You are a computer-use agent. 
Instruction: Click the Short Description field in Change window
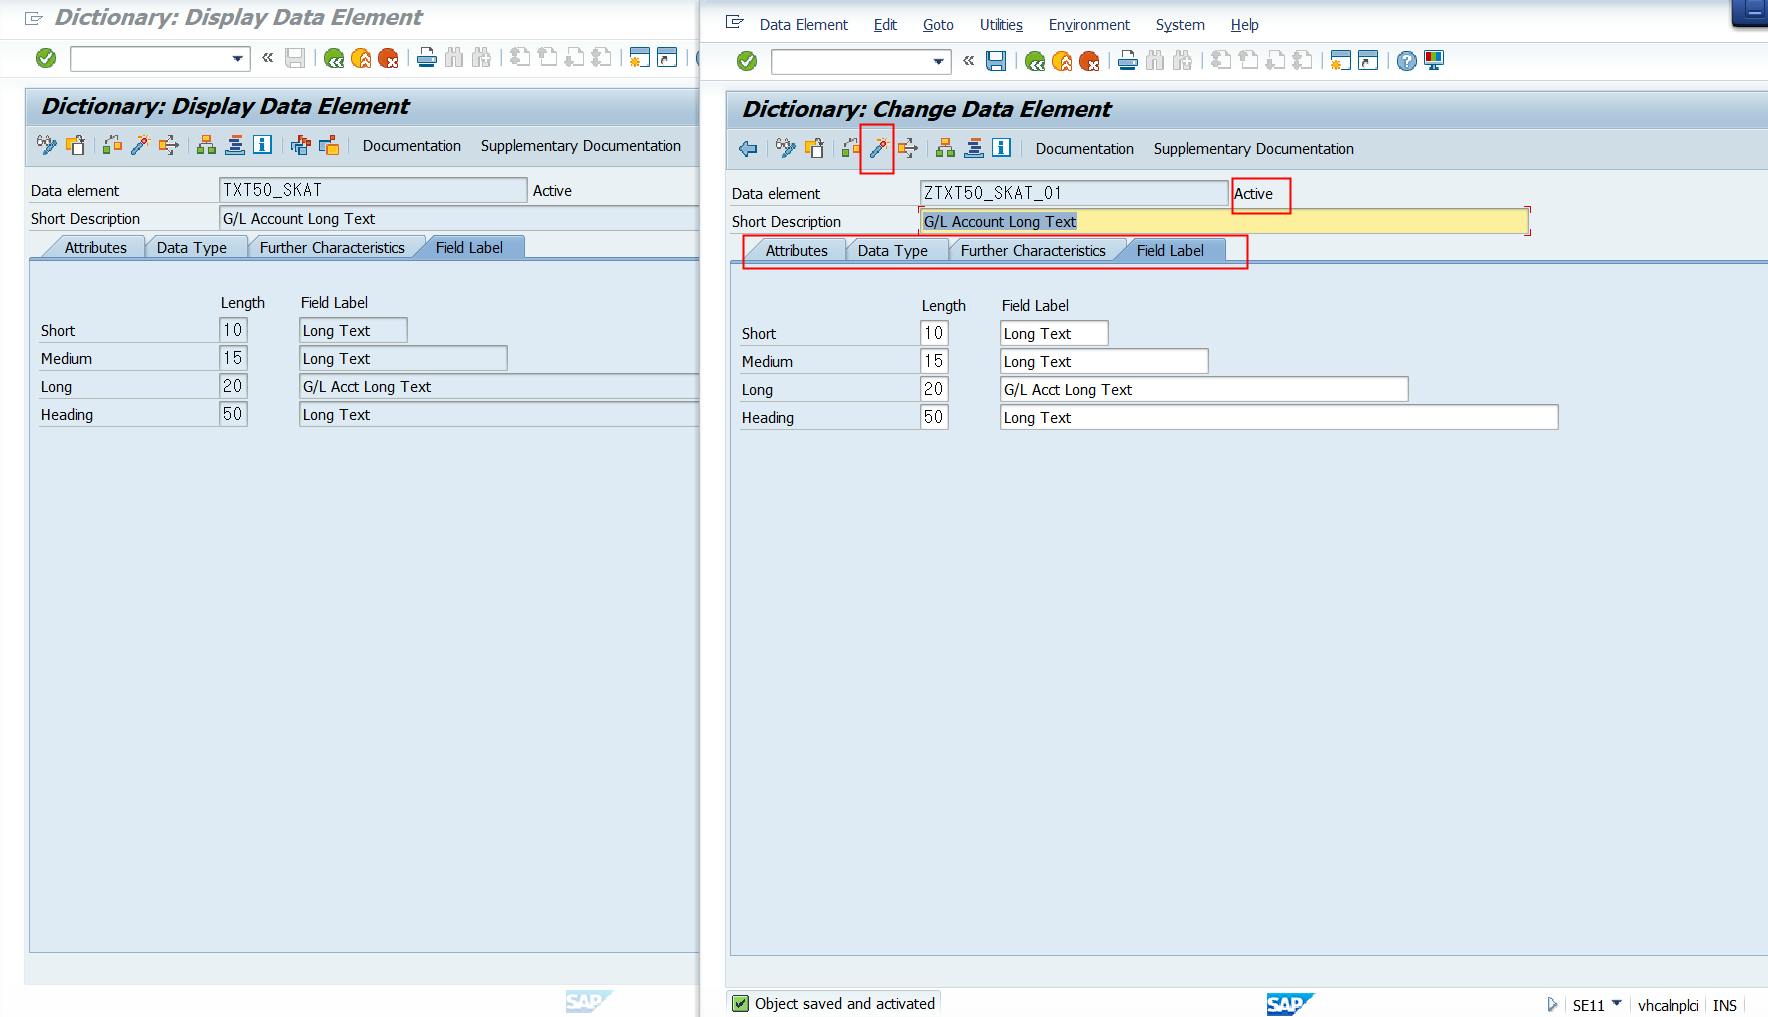1224,222
